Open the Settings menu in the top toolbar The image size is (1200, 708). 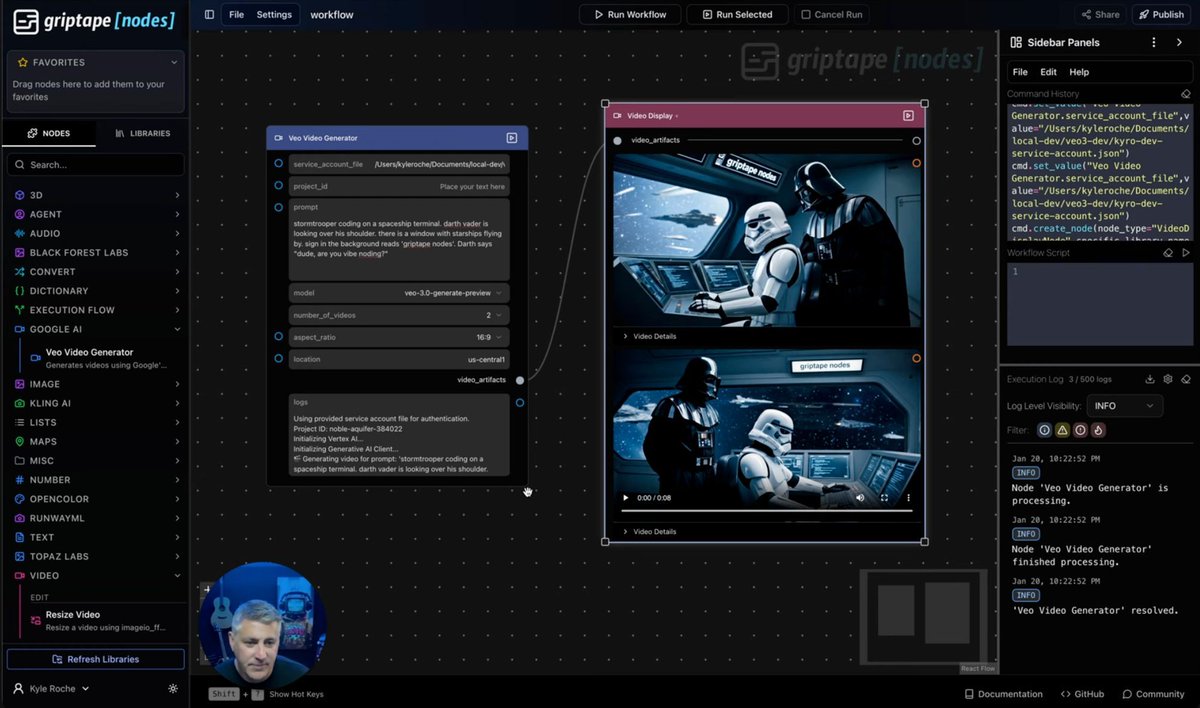tap(274, 15)
